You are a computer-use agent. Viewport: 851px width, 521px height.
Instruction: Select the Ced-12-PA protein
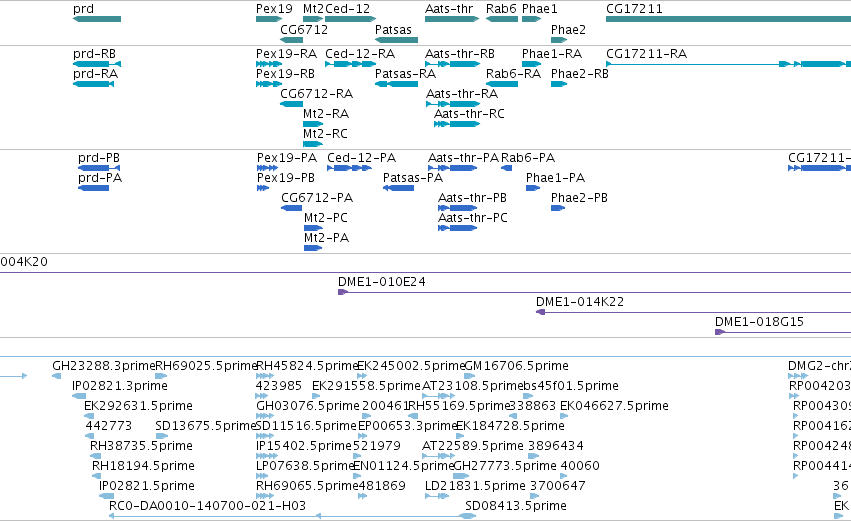click(350, 168)
